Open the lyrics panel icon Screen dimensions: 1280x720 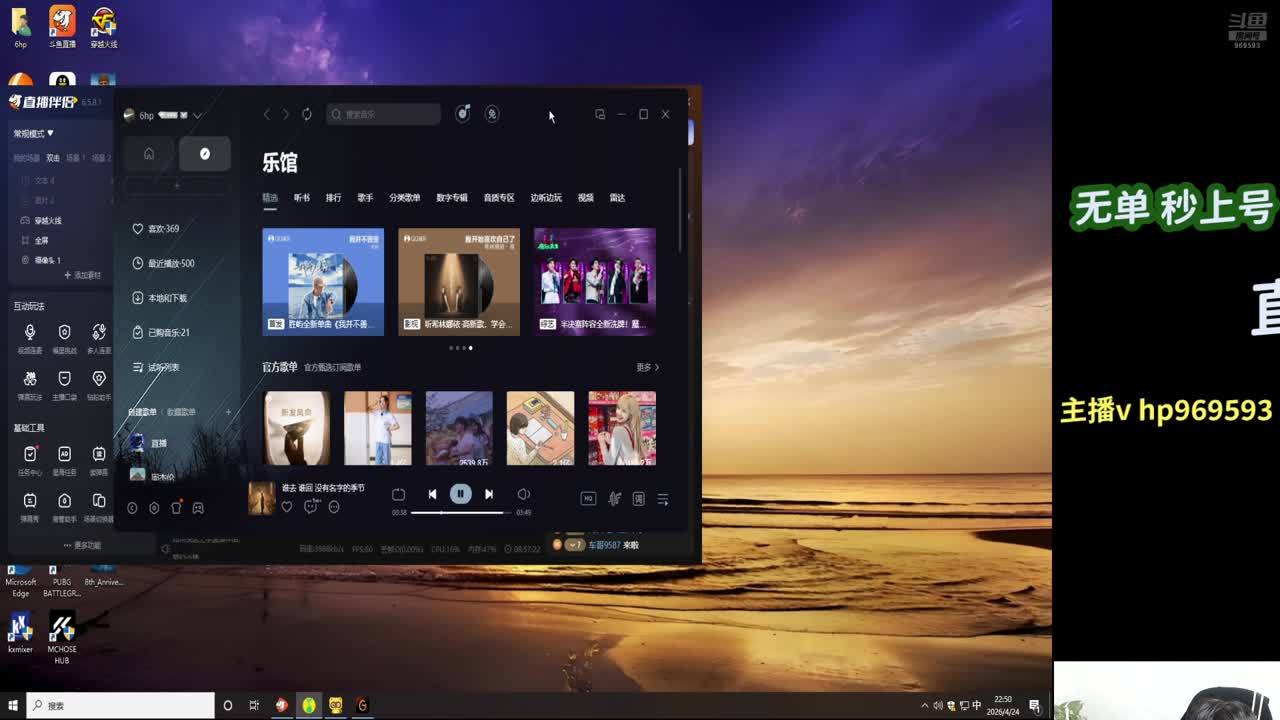tap(638, 499)
